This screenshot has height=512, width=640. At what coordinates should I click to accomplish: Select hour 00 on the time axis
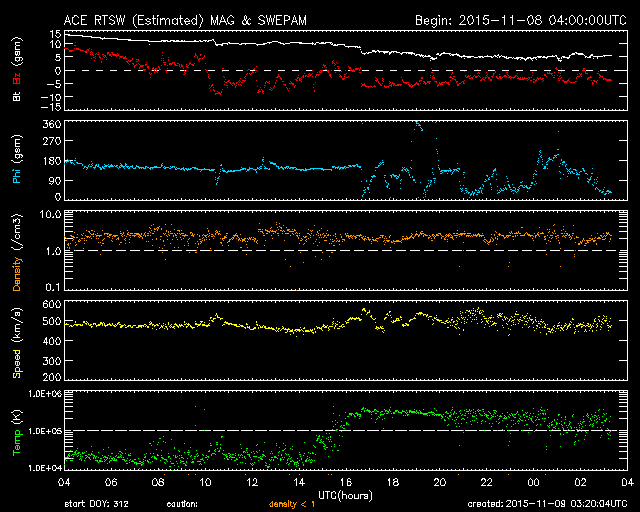531,481
